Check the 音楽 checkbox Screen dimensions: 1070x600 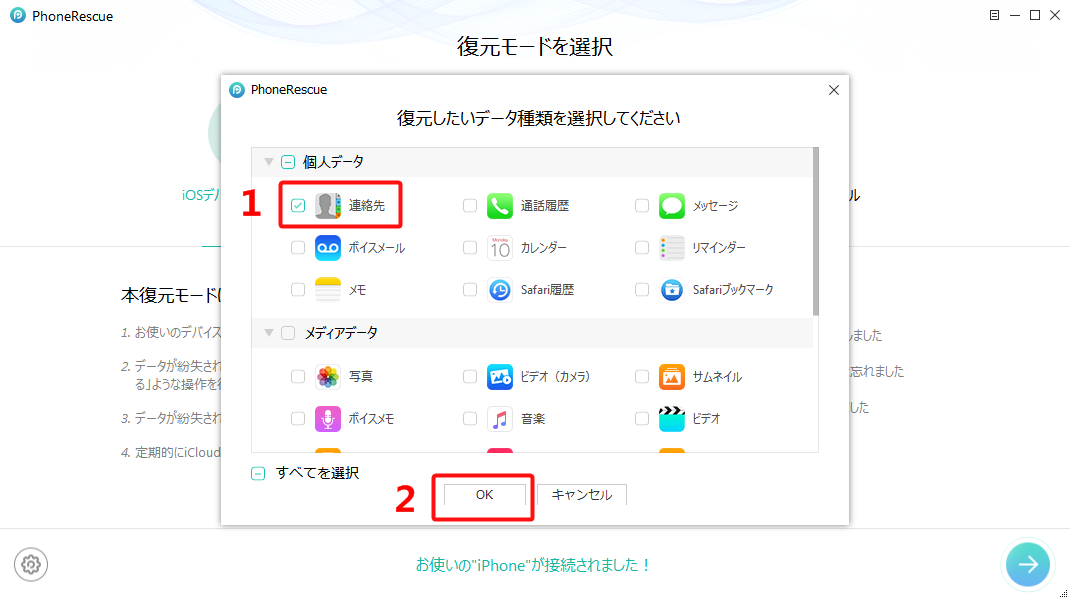click(x=469, y=418)
